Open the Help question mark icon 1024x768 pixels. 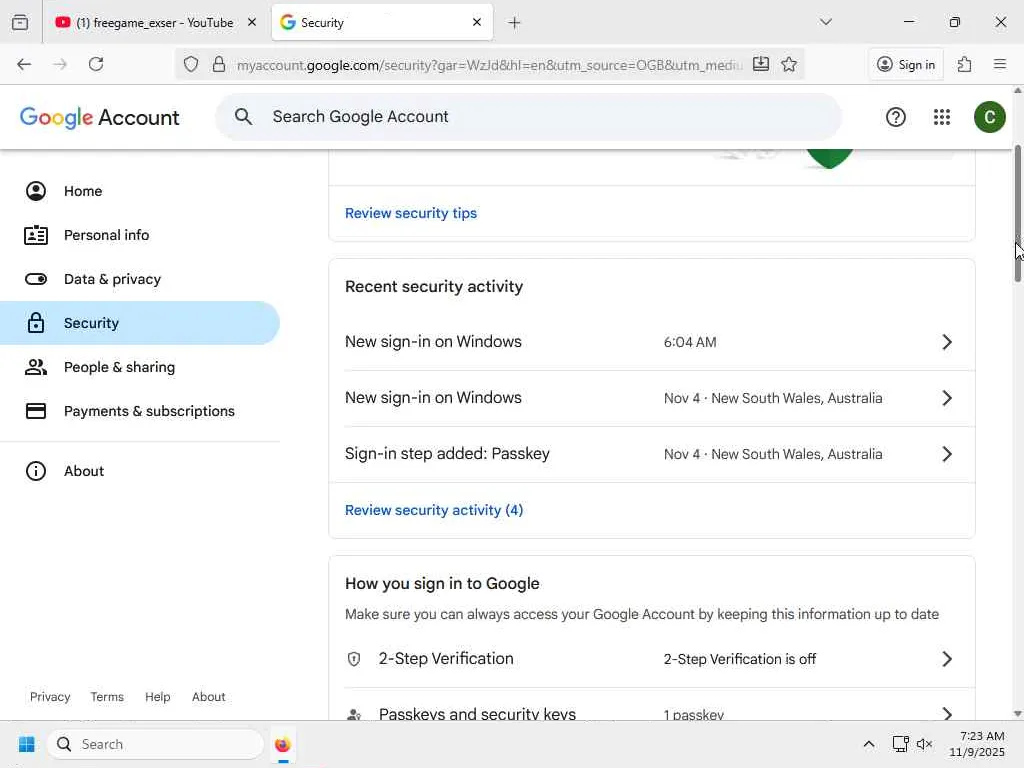(896, 117)
